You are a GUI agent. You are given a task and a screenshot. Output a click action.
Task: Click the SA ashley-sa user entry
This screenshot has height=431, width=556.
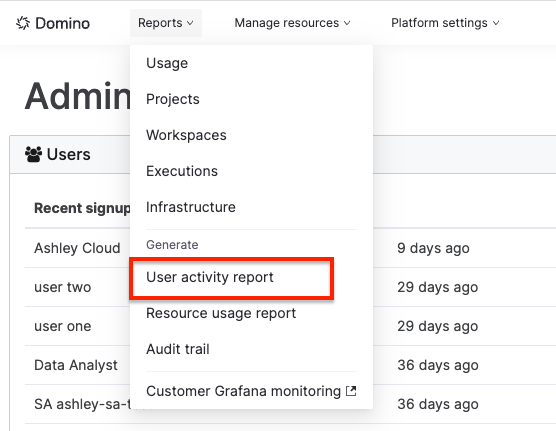tap(82, 404)
